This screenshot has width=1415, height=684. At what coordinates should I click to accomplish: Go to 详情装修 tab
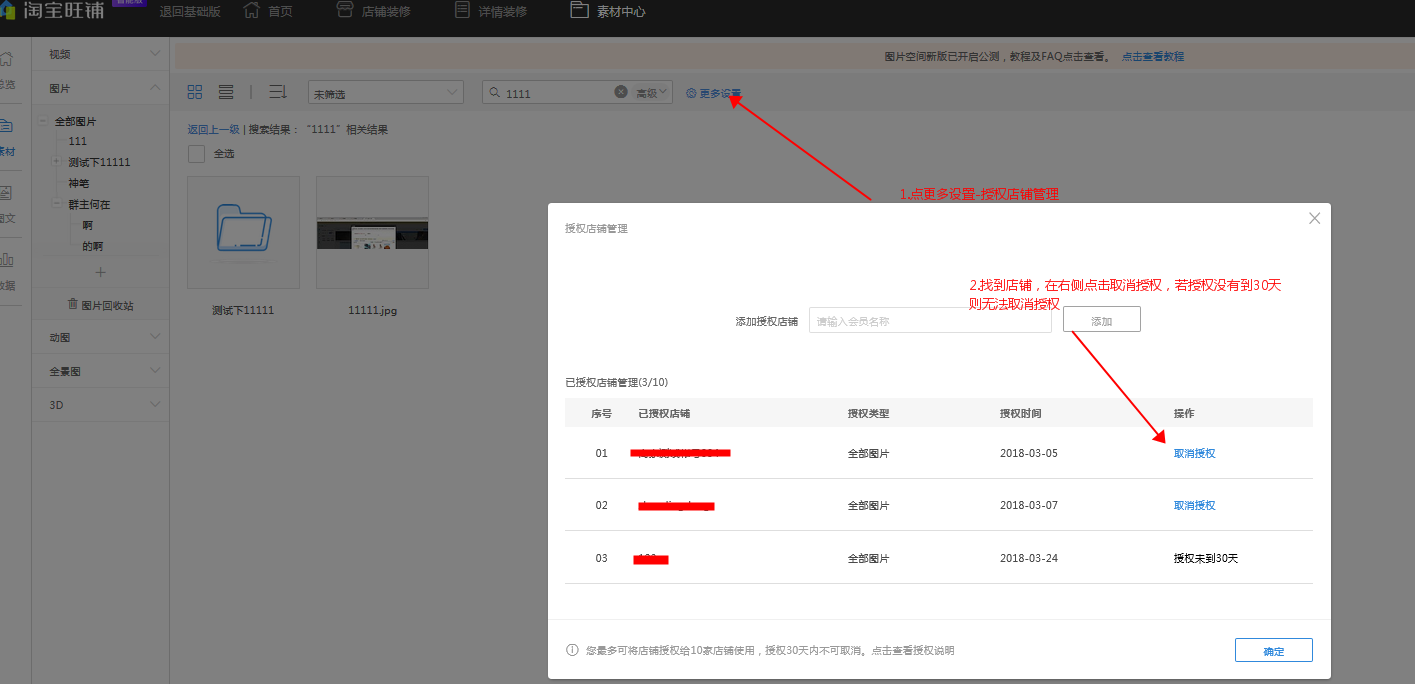(x=502, y=12)
